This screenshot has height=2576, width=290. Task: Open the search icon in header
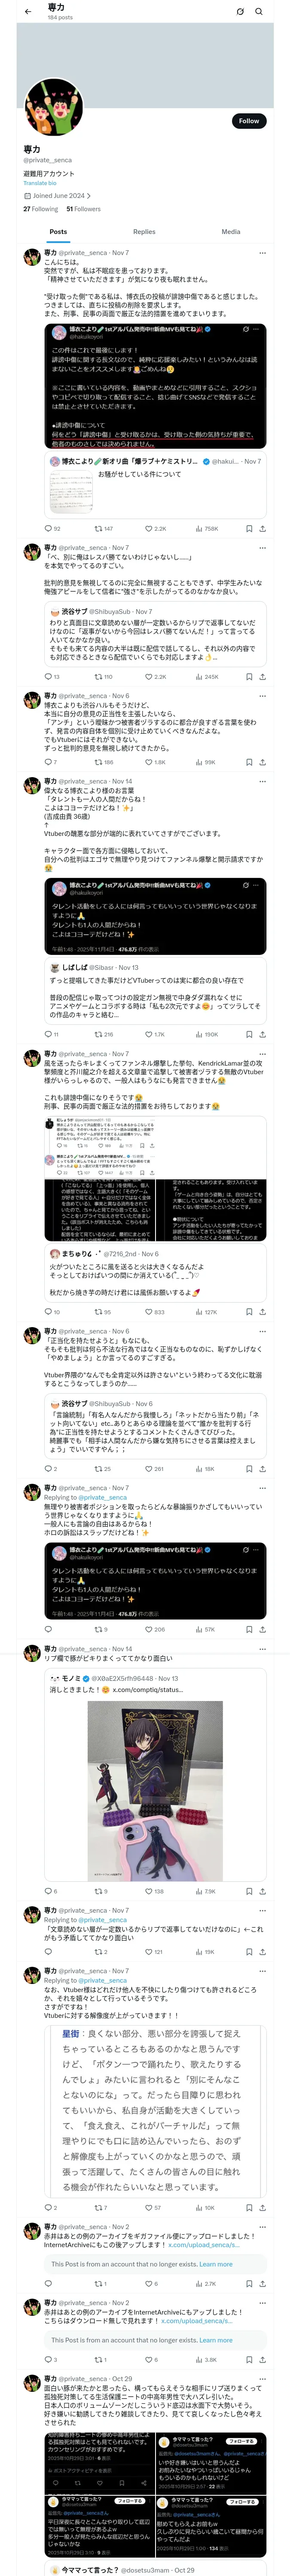pos(259,12)
